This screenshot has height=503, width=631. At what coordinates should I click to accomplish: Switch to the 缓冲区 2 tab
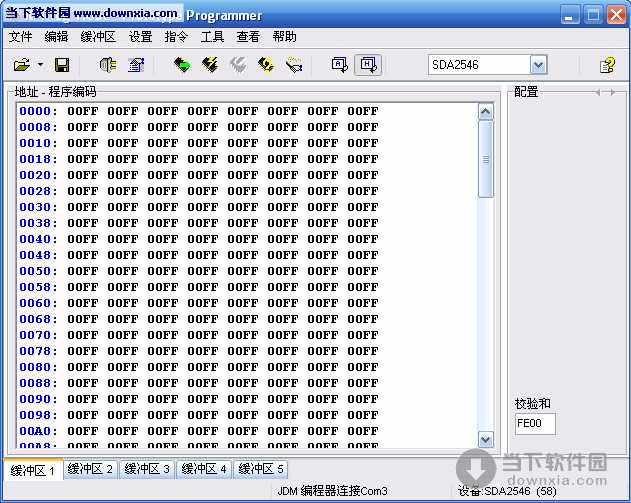point(90,469)
